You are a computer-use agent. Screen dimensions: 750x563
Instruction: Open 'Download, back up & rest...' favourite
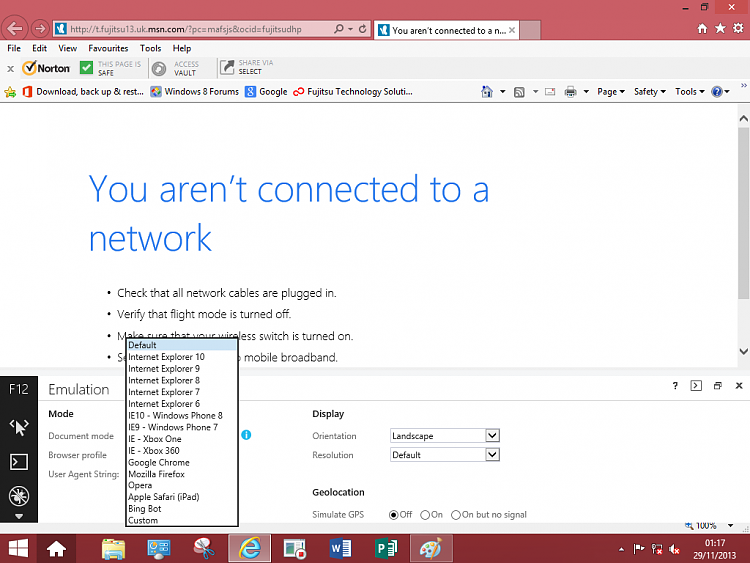pyautogui.click(x=83, y=92)
